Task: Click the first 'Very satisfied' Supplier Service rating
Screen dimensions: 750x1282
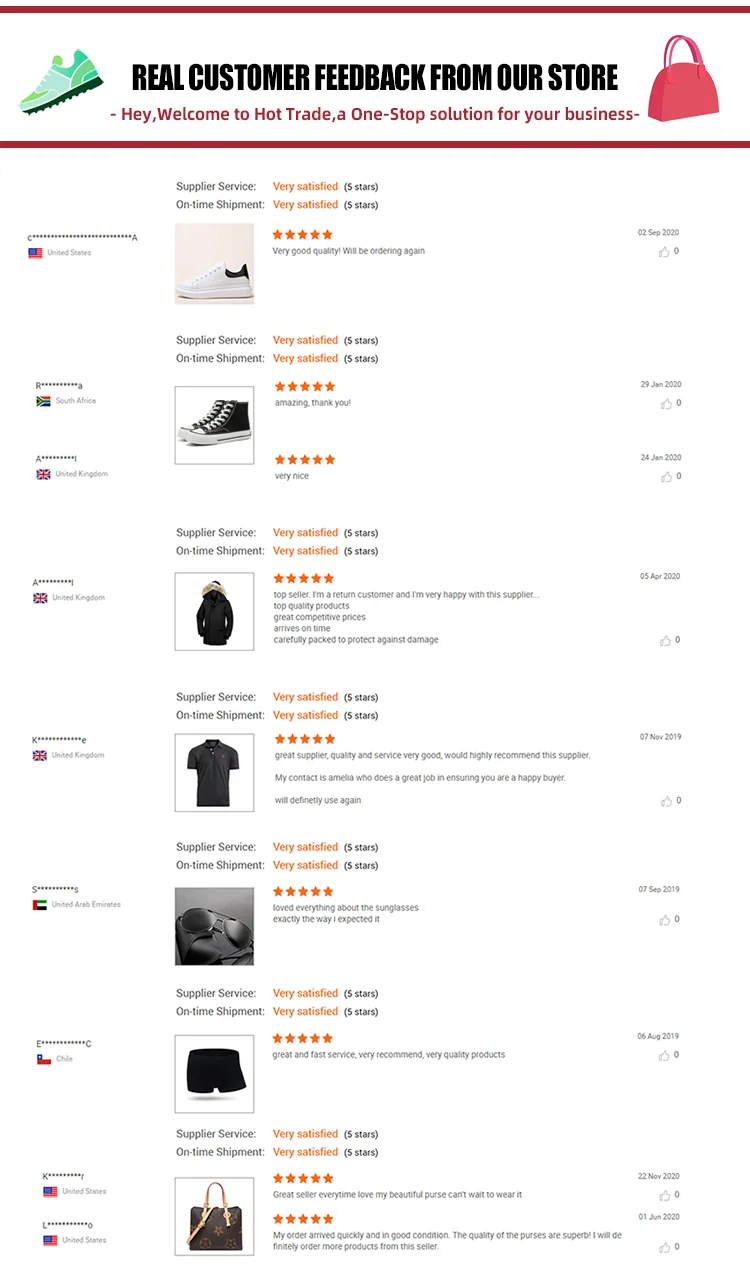Action: pos(305,187)
